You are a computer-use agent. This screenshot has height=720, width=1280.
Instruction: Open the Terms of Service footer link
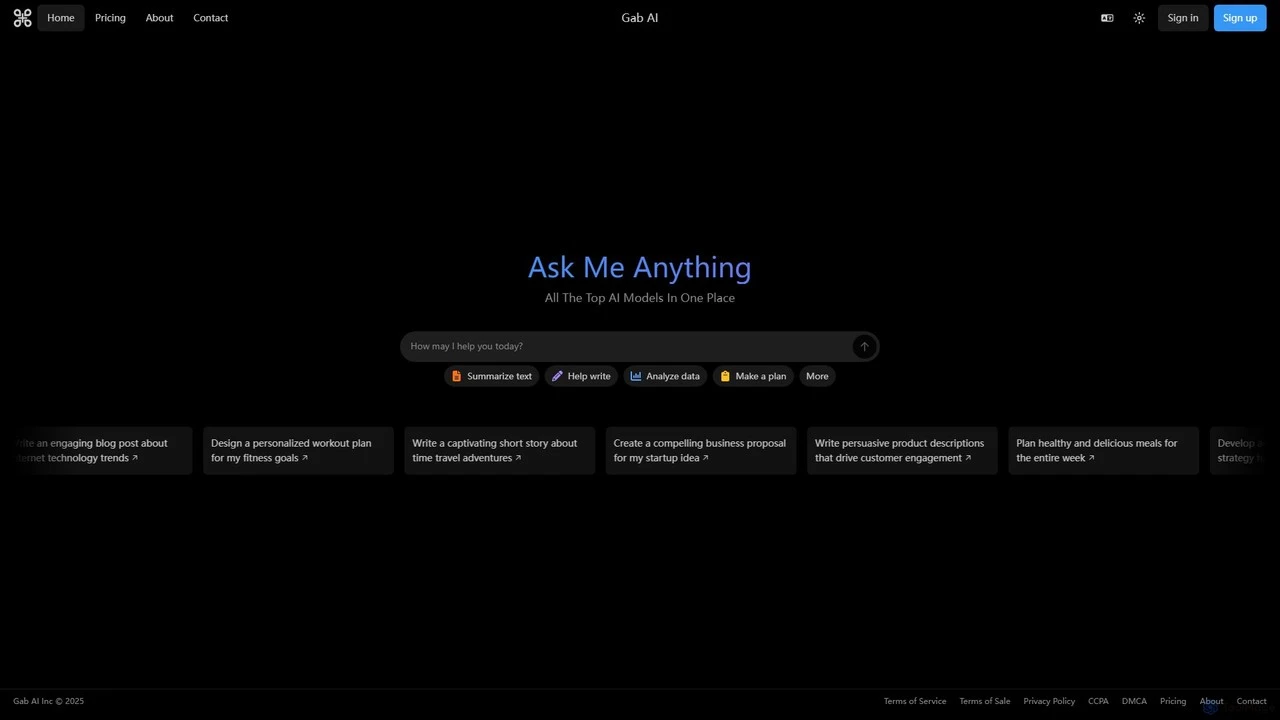915,701
